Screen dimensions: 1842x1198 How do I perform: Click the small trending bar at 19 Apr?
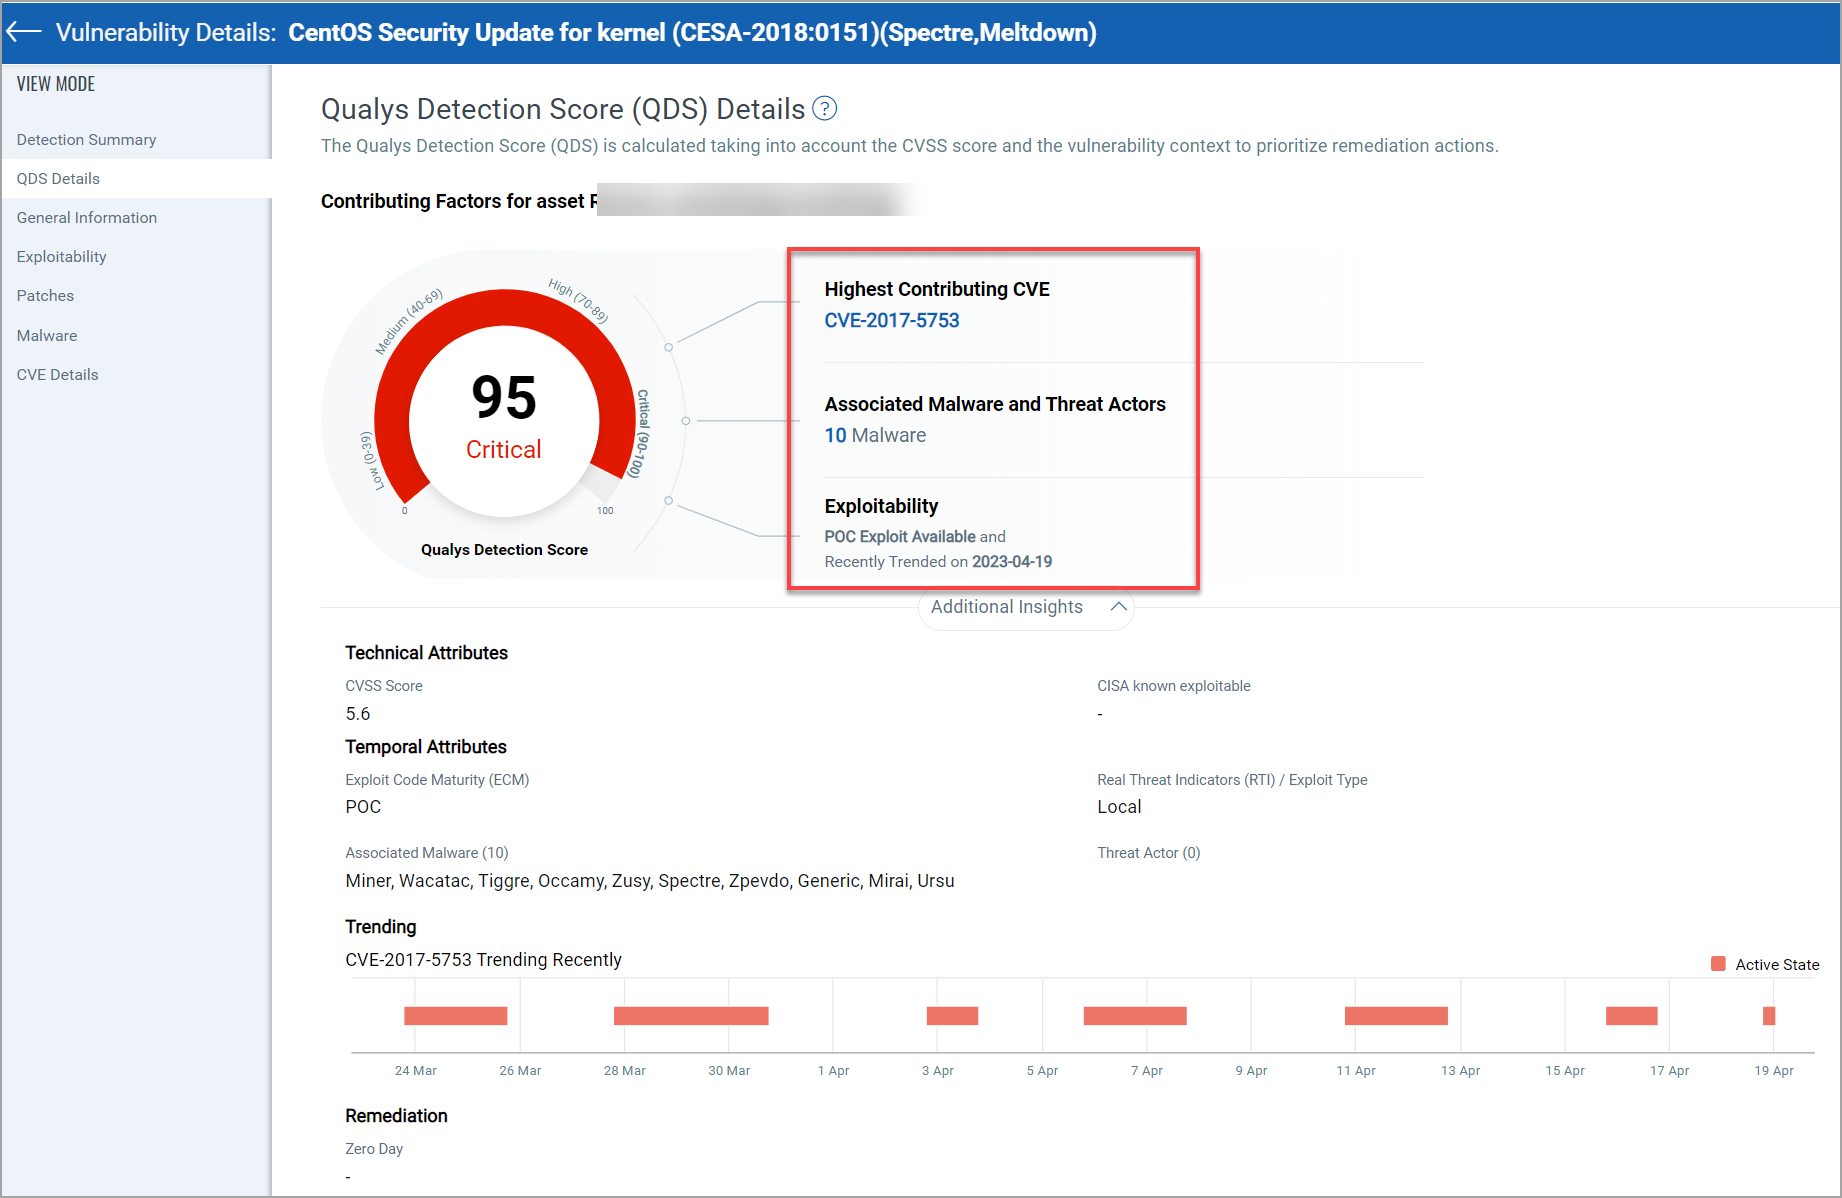coord(1768,1016)
